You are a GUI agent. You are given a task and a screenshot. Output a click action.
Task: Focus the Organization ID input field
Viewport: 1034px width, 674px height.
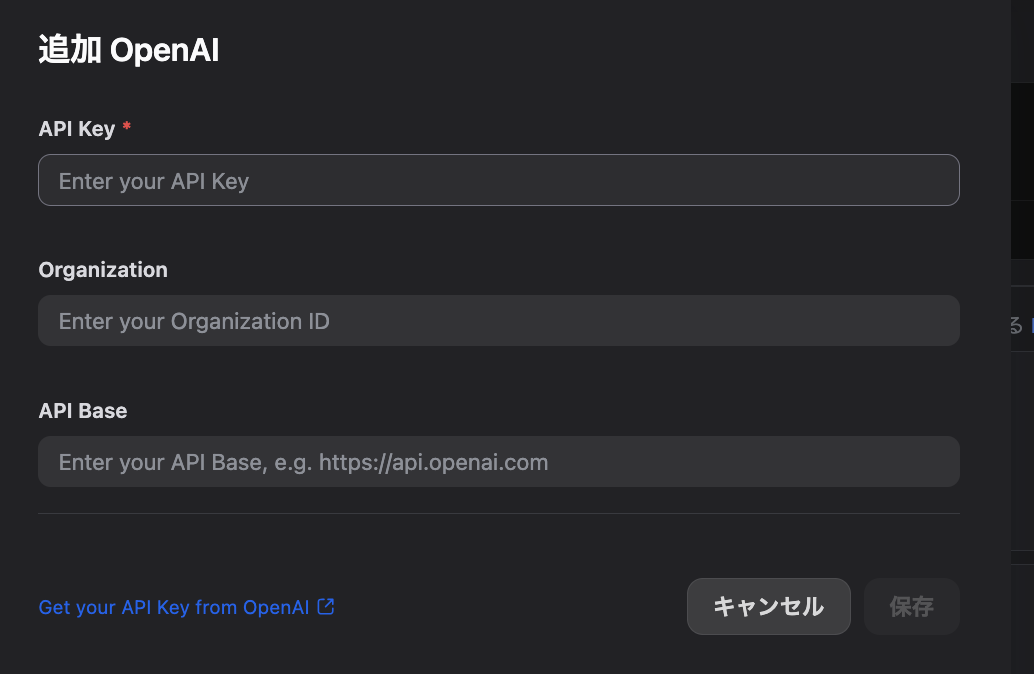pyautogui.click(x=499, y=321)
